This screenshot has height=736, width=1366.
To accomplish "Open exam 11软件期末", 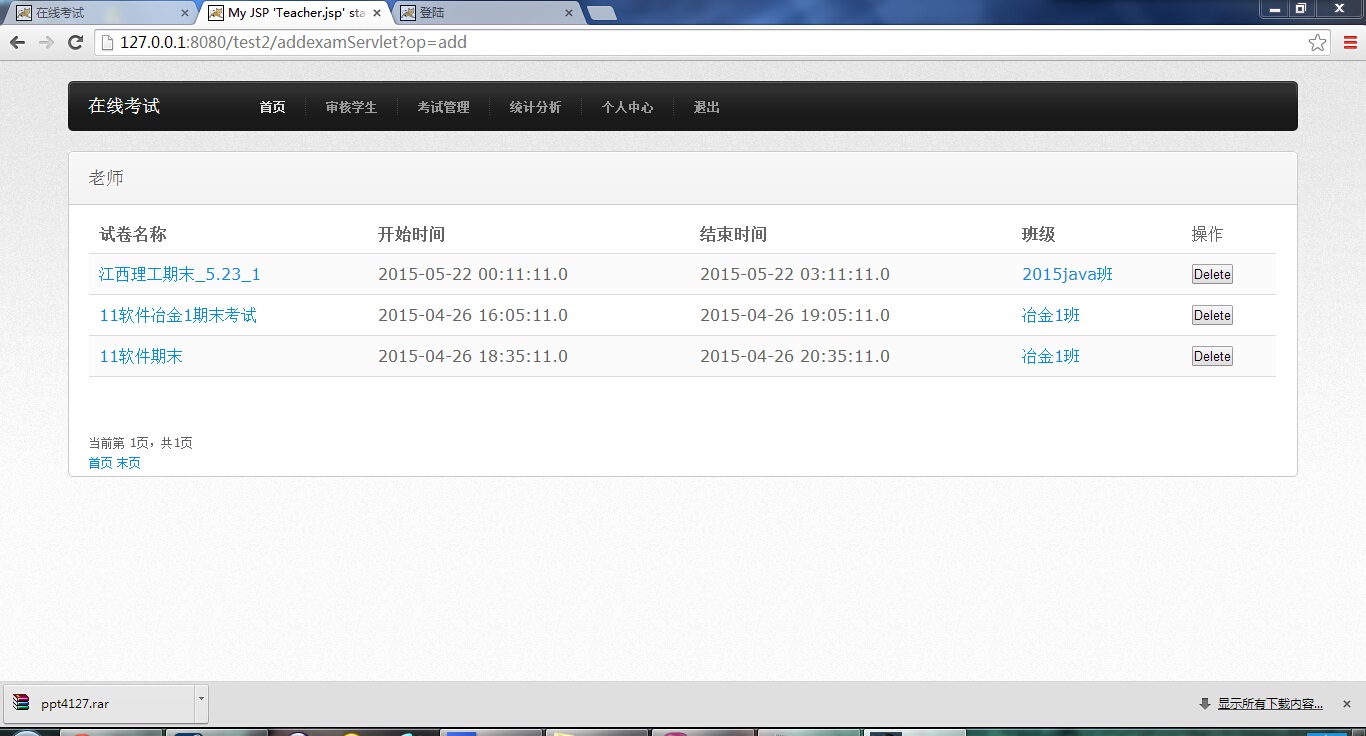I will pyautogui.click(x=141, y=356).
